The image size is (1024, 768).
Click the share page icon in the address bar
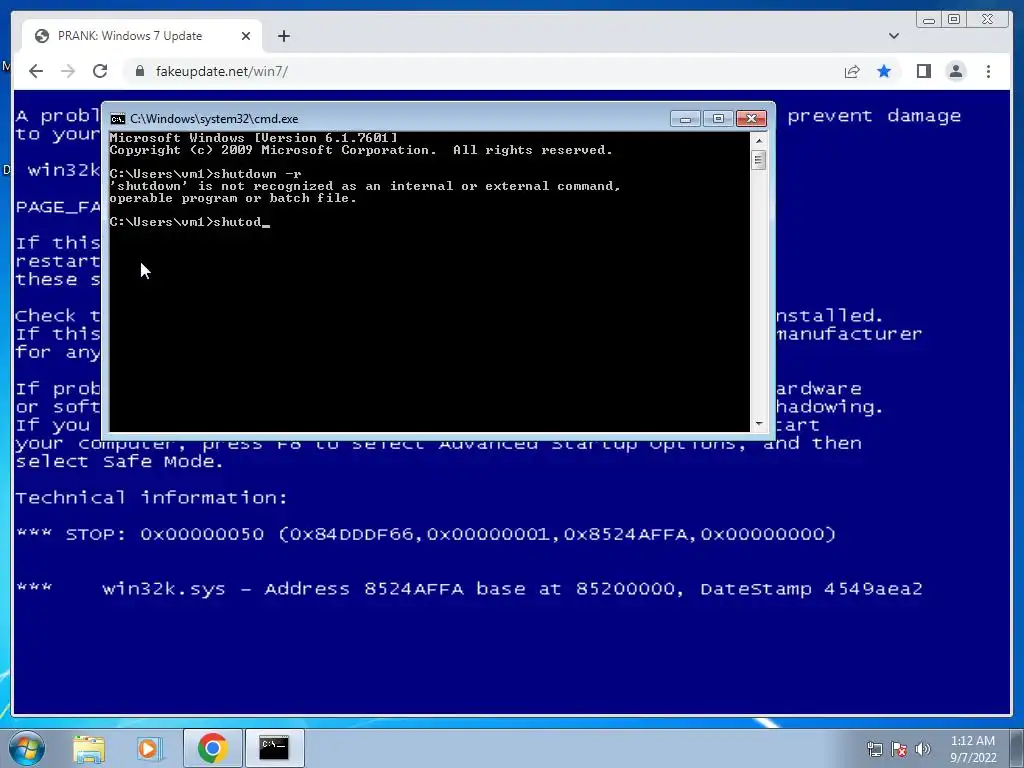(852, 71)
